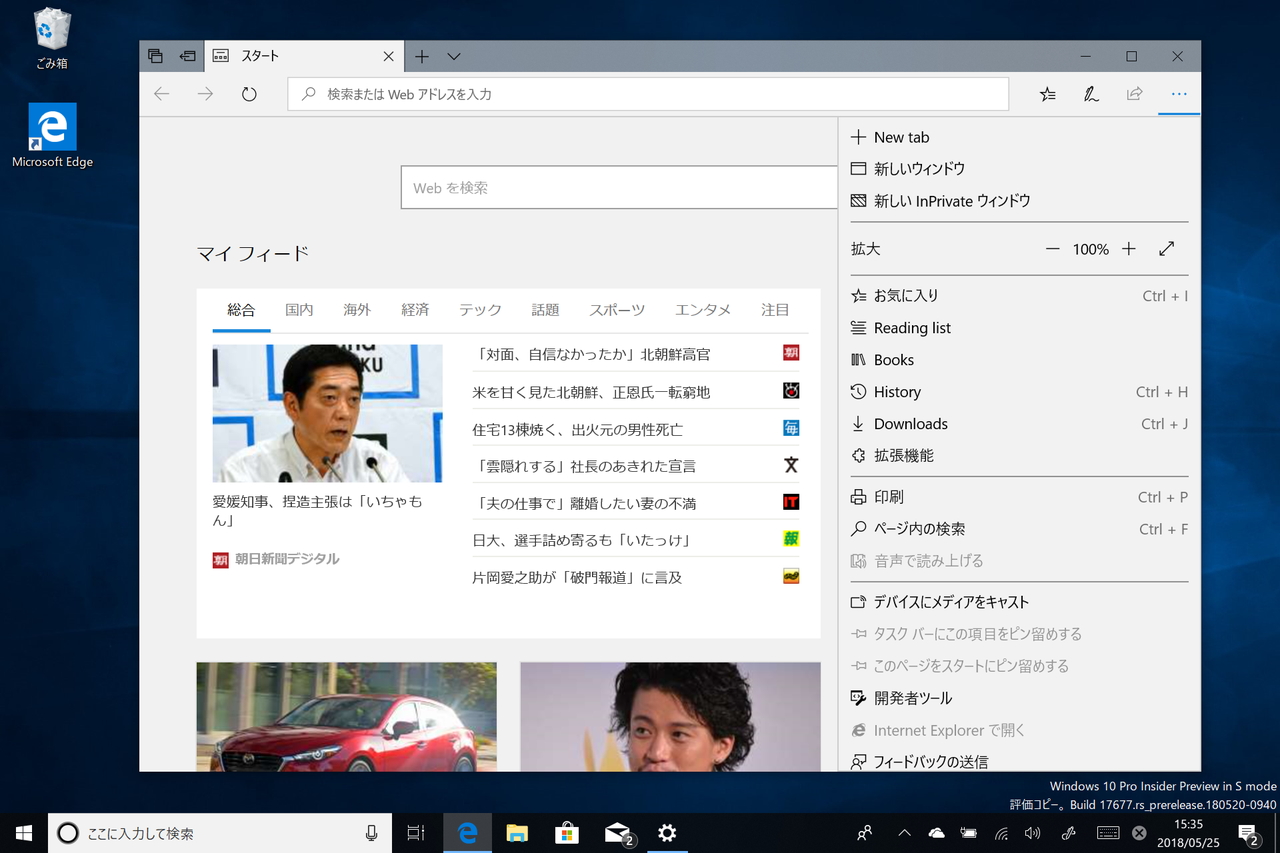Click the スタート tab title
This screenshot has height=853, width=1280.
260,57
